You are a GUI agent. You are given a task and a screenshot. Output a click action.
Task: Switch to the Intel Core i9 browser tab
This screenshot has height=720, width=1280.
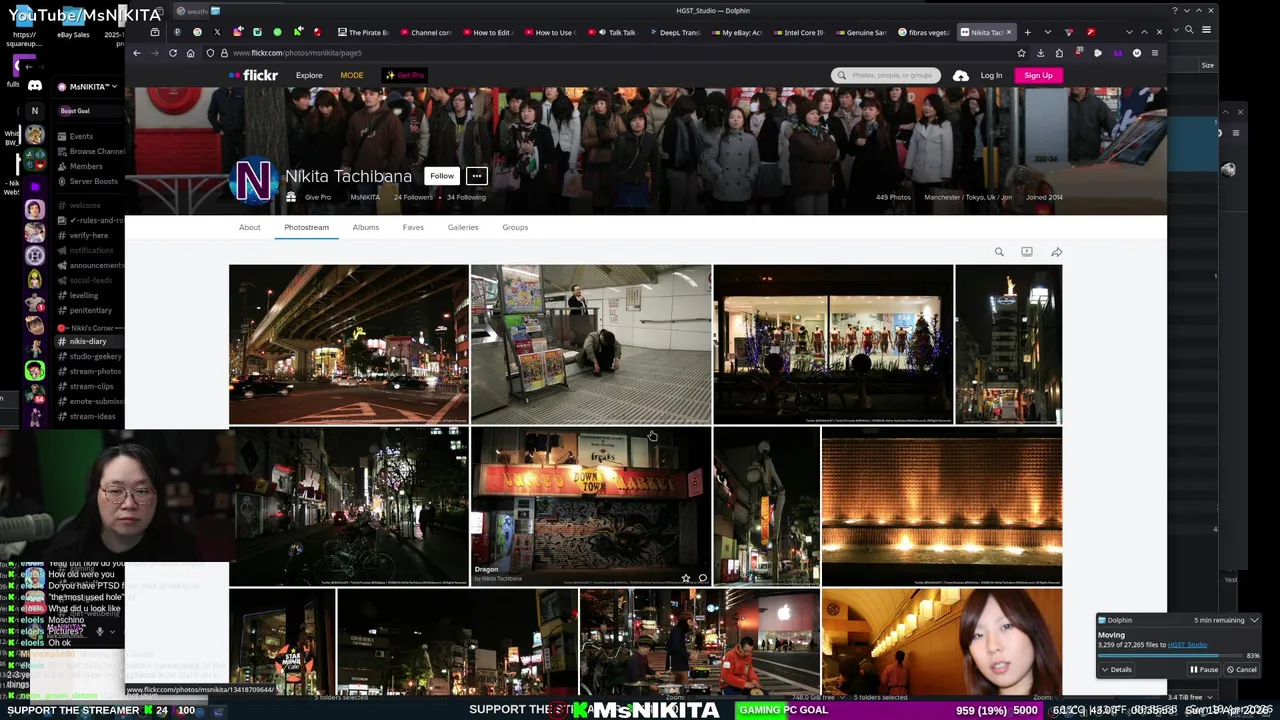(x=798, y=32)
